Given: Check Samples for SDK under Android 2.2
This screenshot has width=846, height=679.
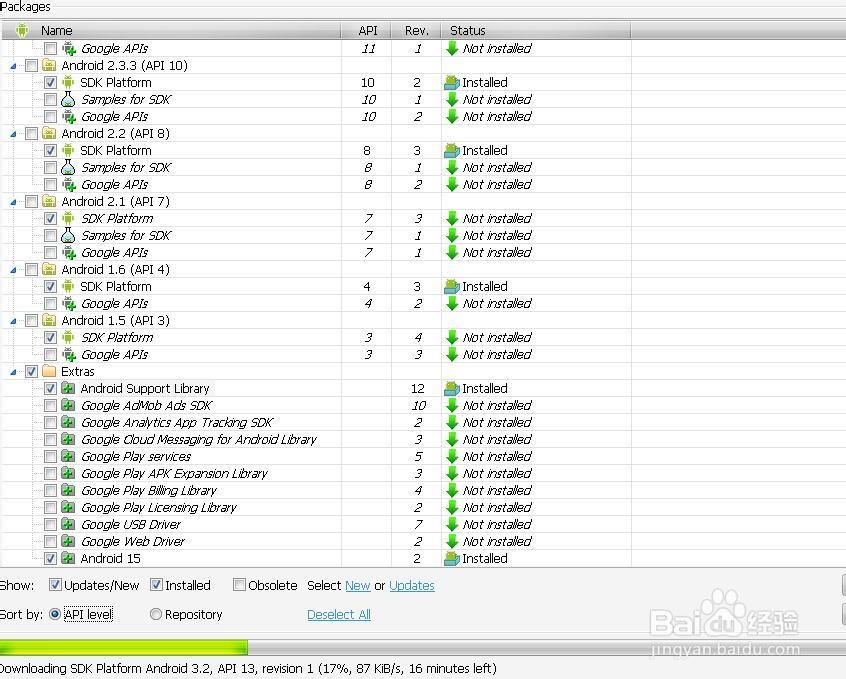Looking at the screenshot, I should point(50,167).
